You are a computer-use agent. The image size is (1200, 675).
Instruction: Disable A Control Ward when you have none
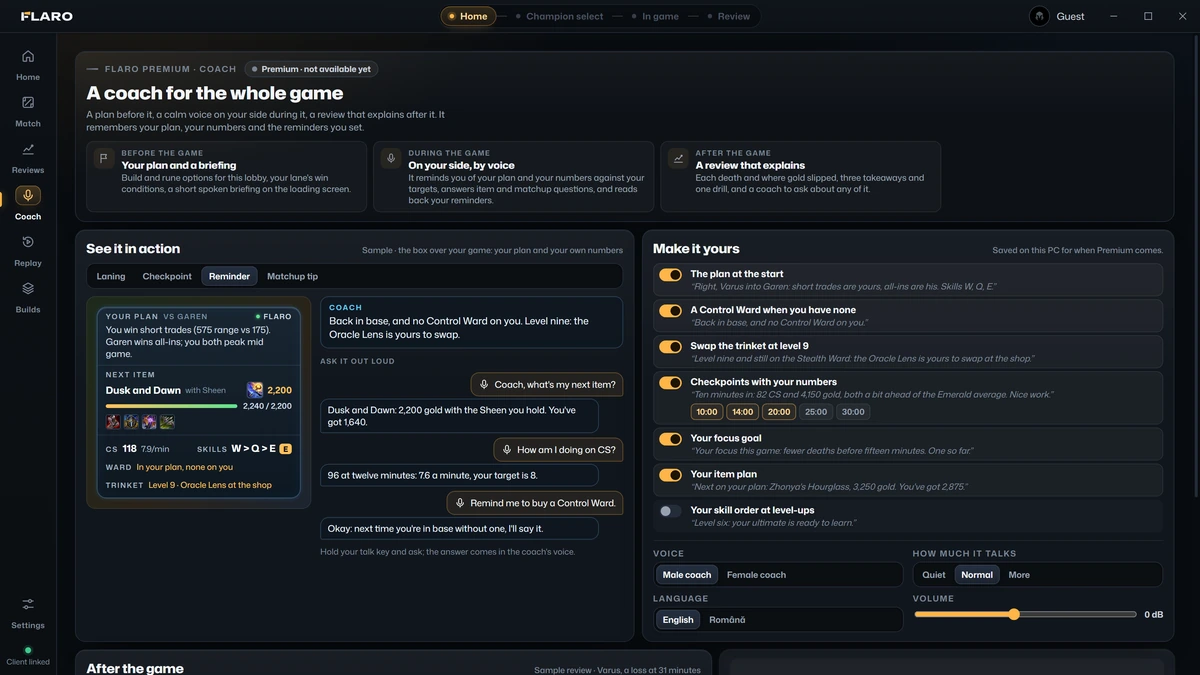670,311
